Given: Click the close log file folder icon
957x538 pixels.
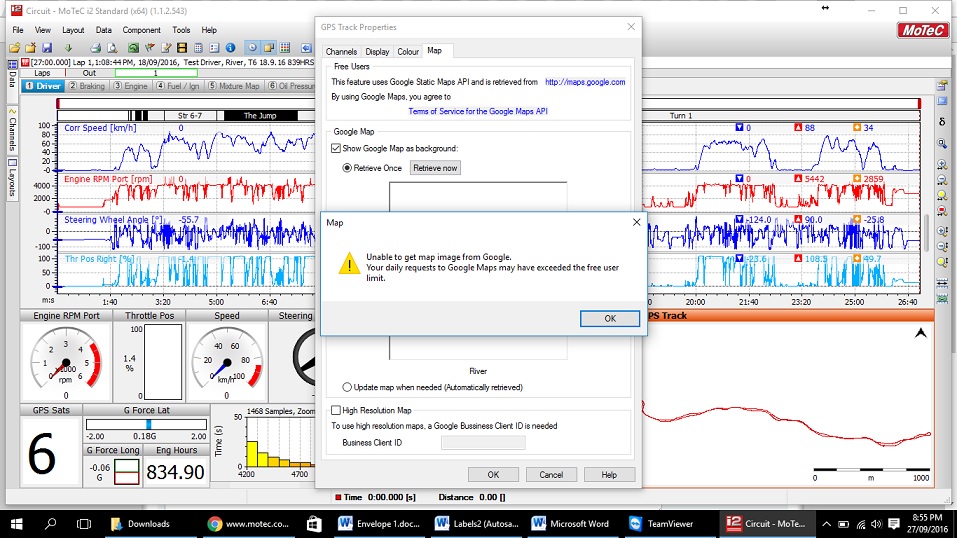Looking at the screenshot, I should (x=30, y=48).
